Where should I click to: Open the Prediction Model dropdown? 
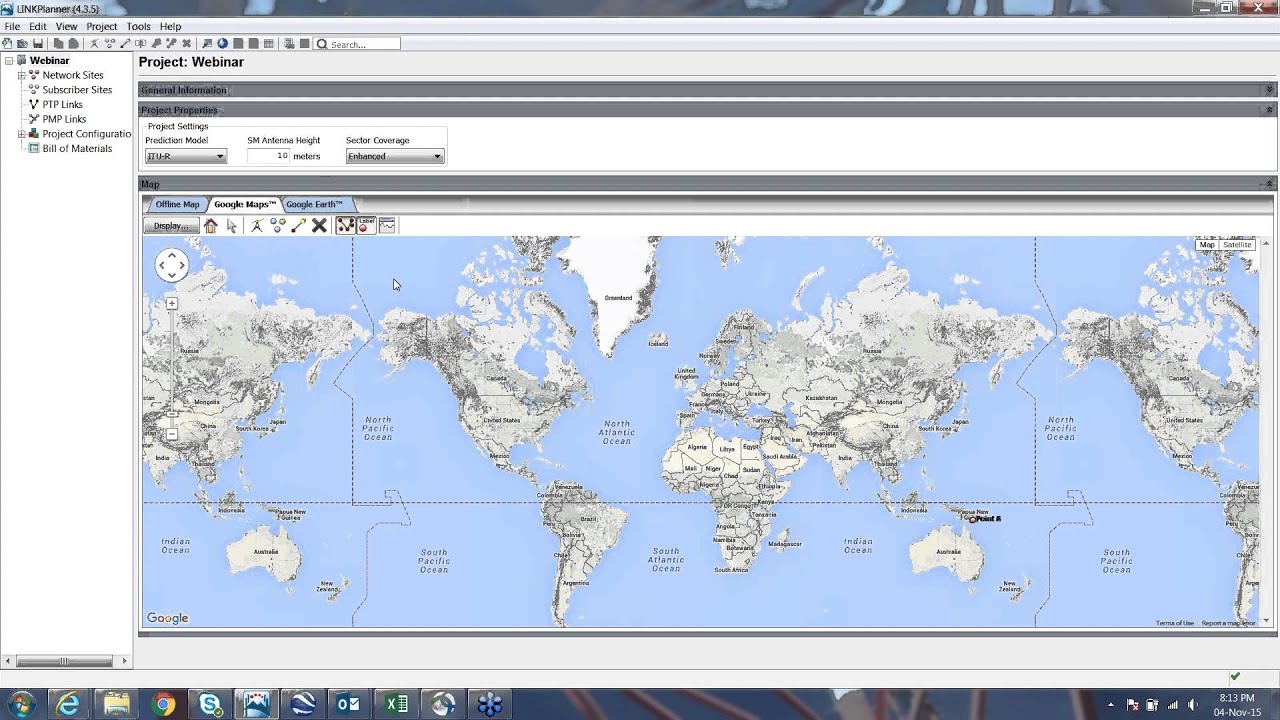pyautogui.click(x=186, y=156)
